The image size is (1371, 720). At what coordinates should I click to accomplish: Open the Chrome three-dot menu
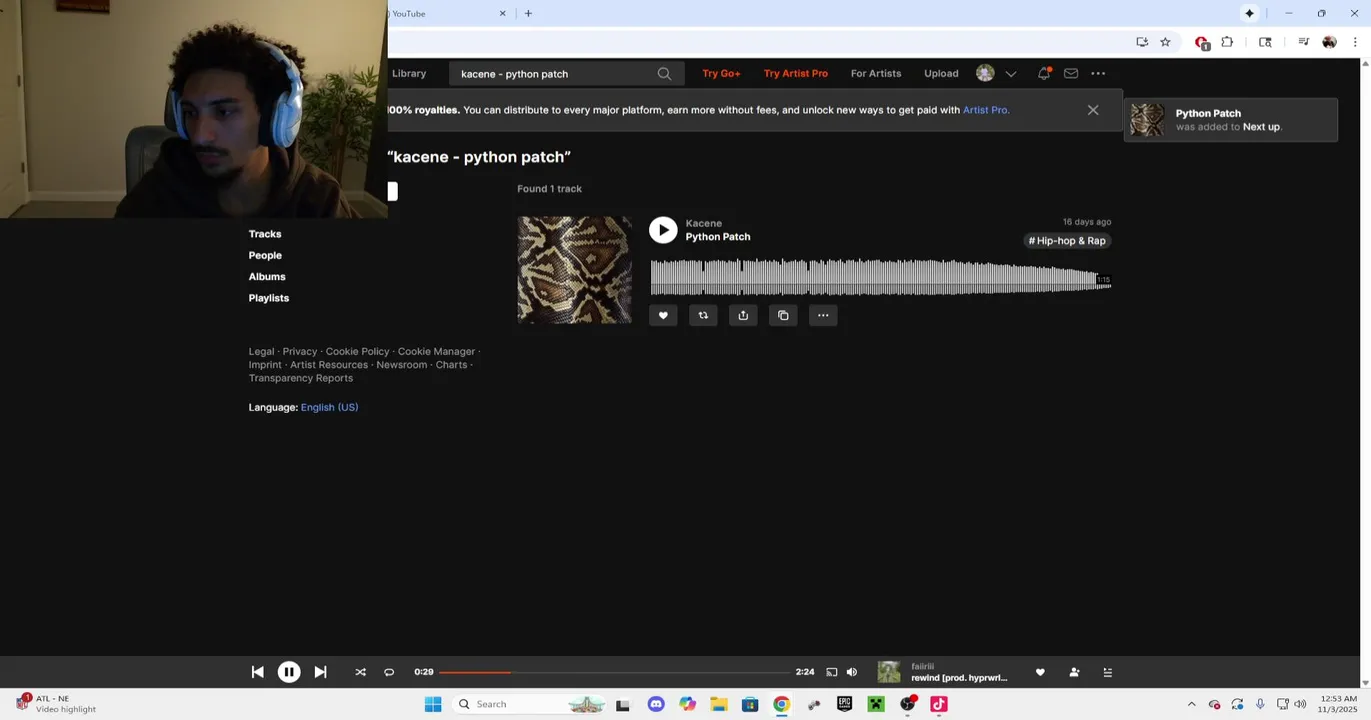[1355, 42]
